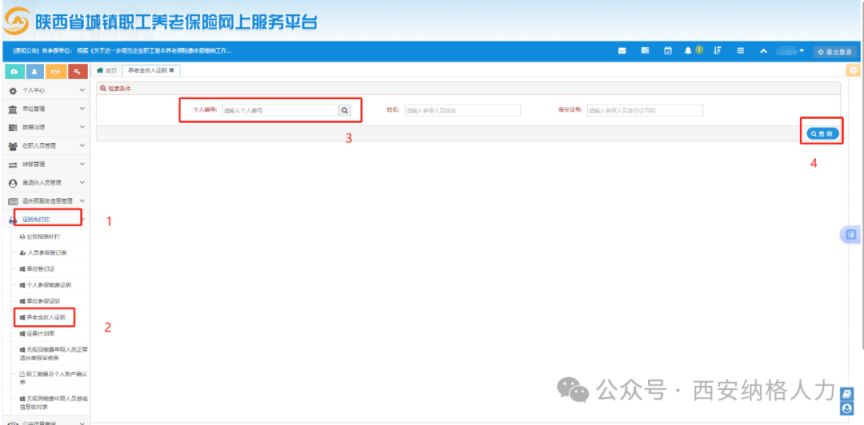Open the 养老金收入证明 submenu item

tap(43, 318)
